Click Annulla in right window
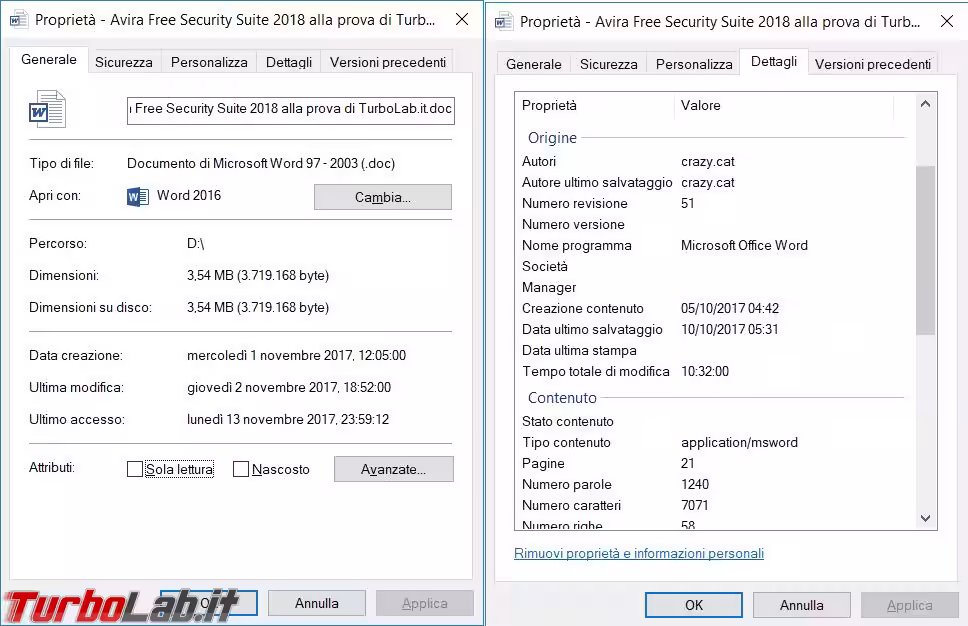This screenshot has width=968, height=626. click(801, 605)
